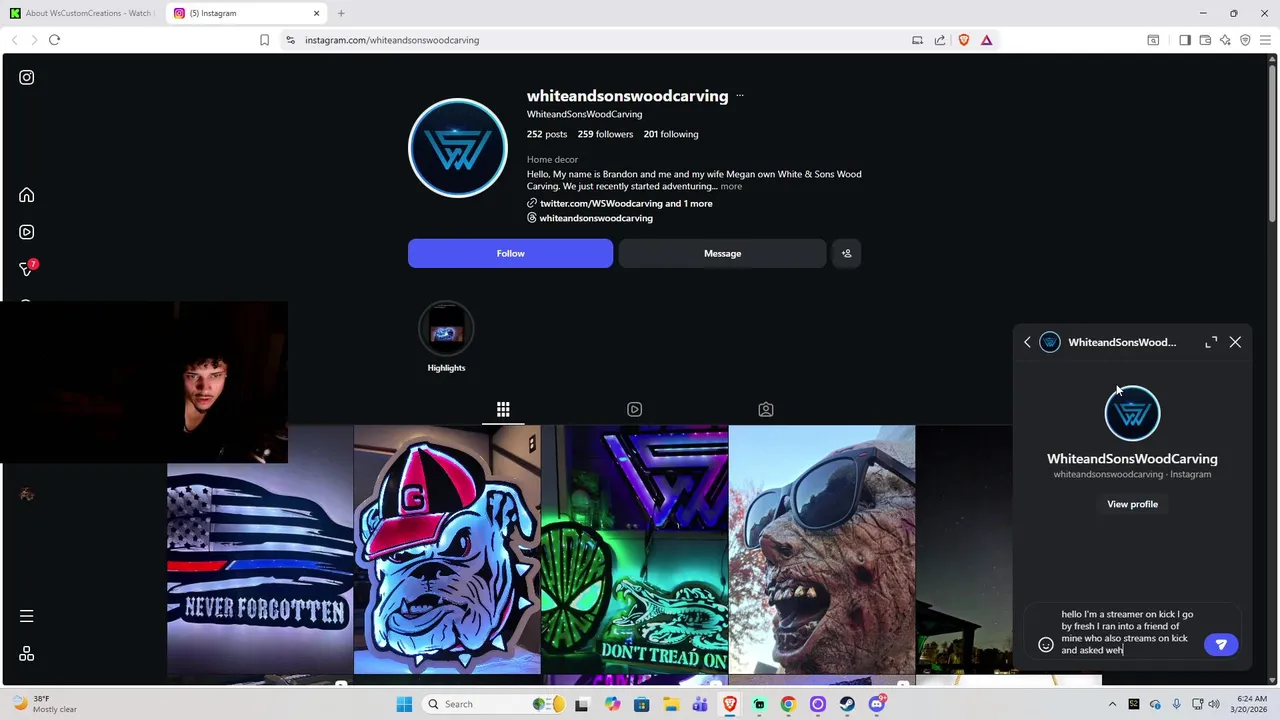Open twitter.com/WSWoodcarving link

[626, 203]
